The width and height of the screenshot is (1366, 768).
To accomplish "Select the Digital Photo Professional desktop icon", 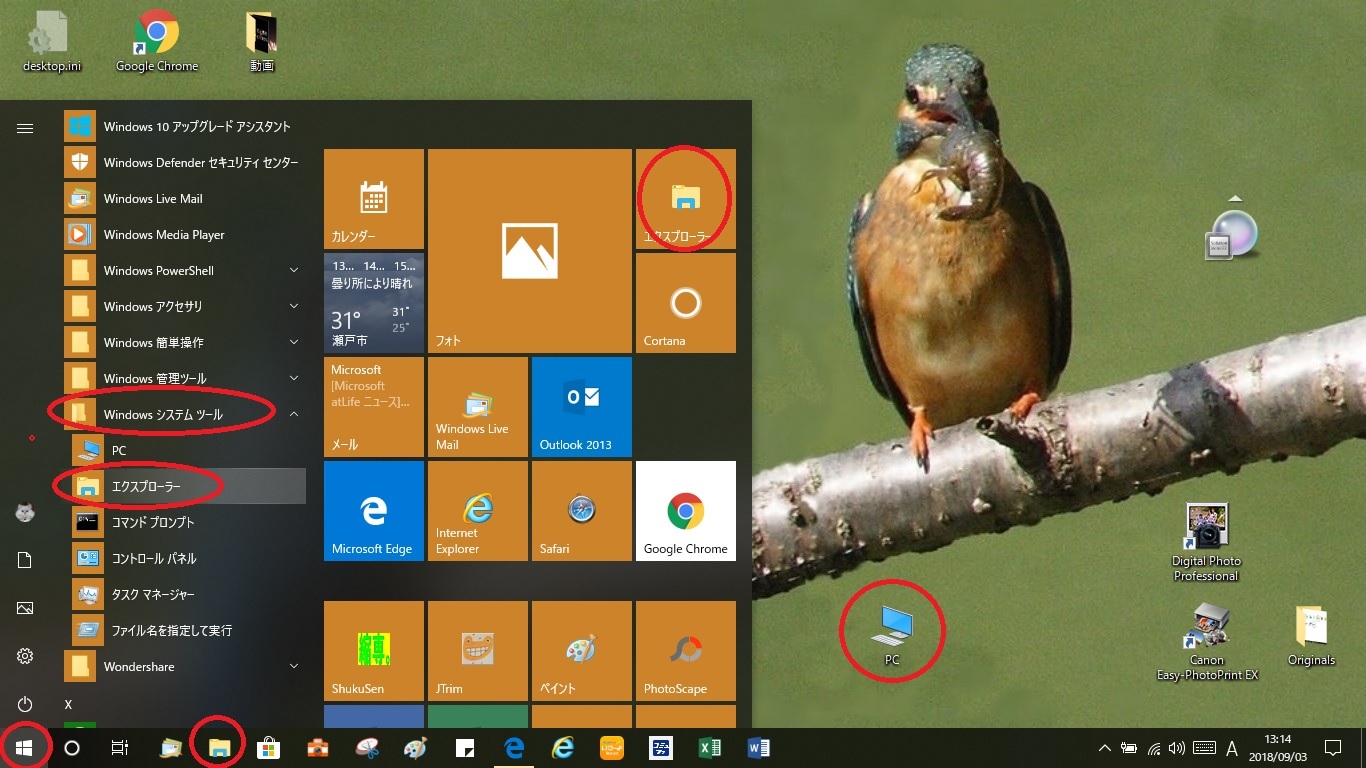I will point(1206,543).
